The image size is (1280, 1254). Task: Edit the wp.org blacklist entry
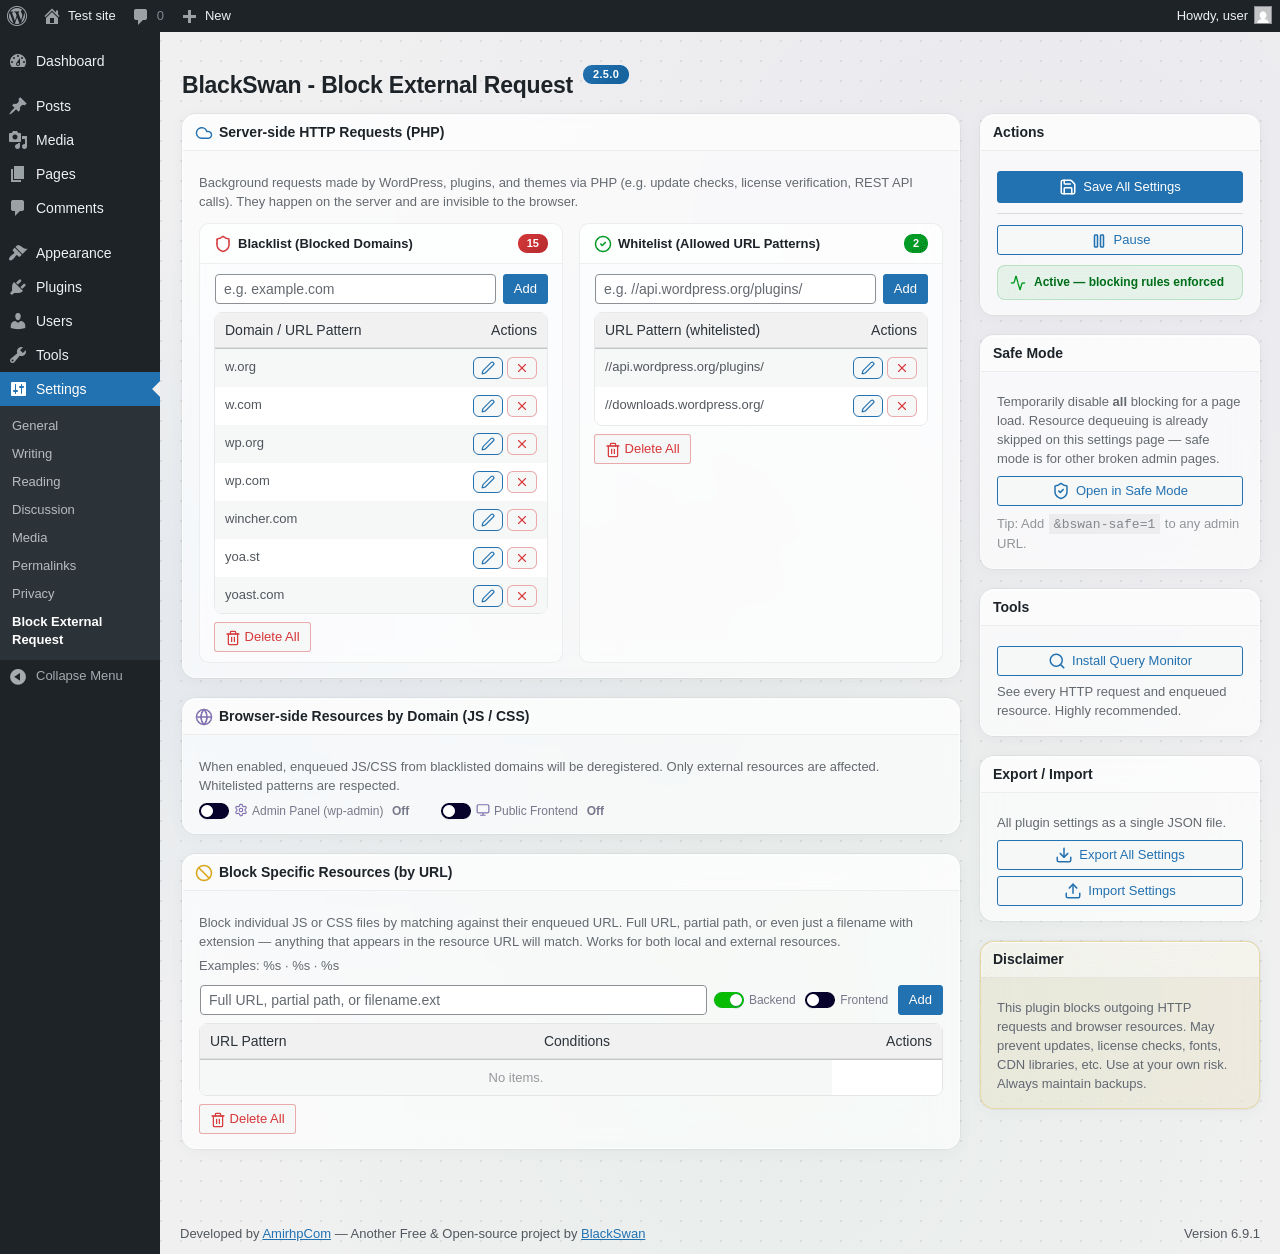[x=488, y=444]
